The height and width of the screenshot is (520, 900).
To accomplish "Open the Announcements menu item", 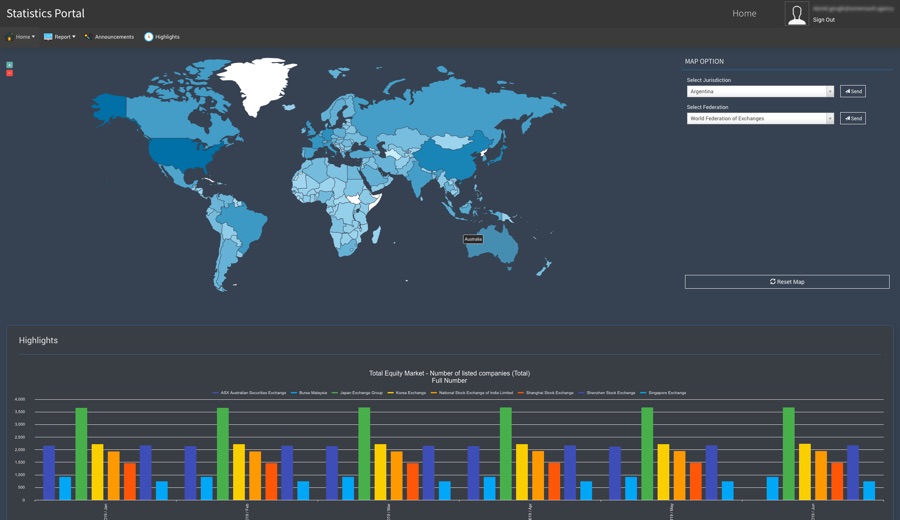I will point(114,37).
